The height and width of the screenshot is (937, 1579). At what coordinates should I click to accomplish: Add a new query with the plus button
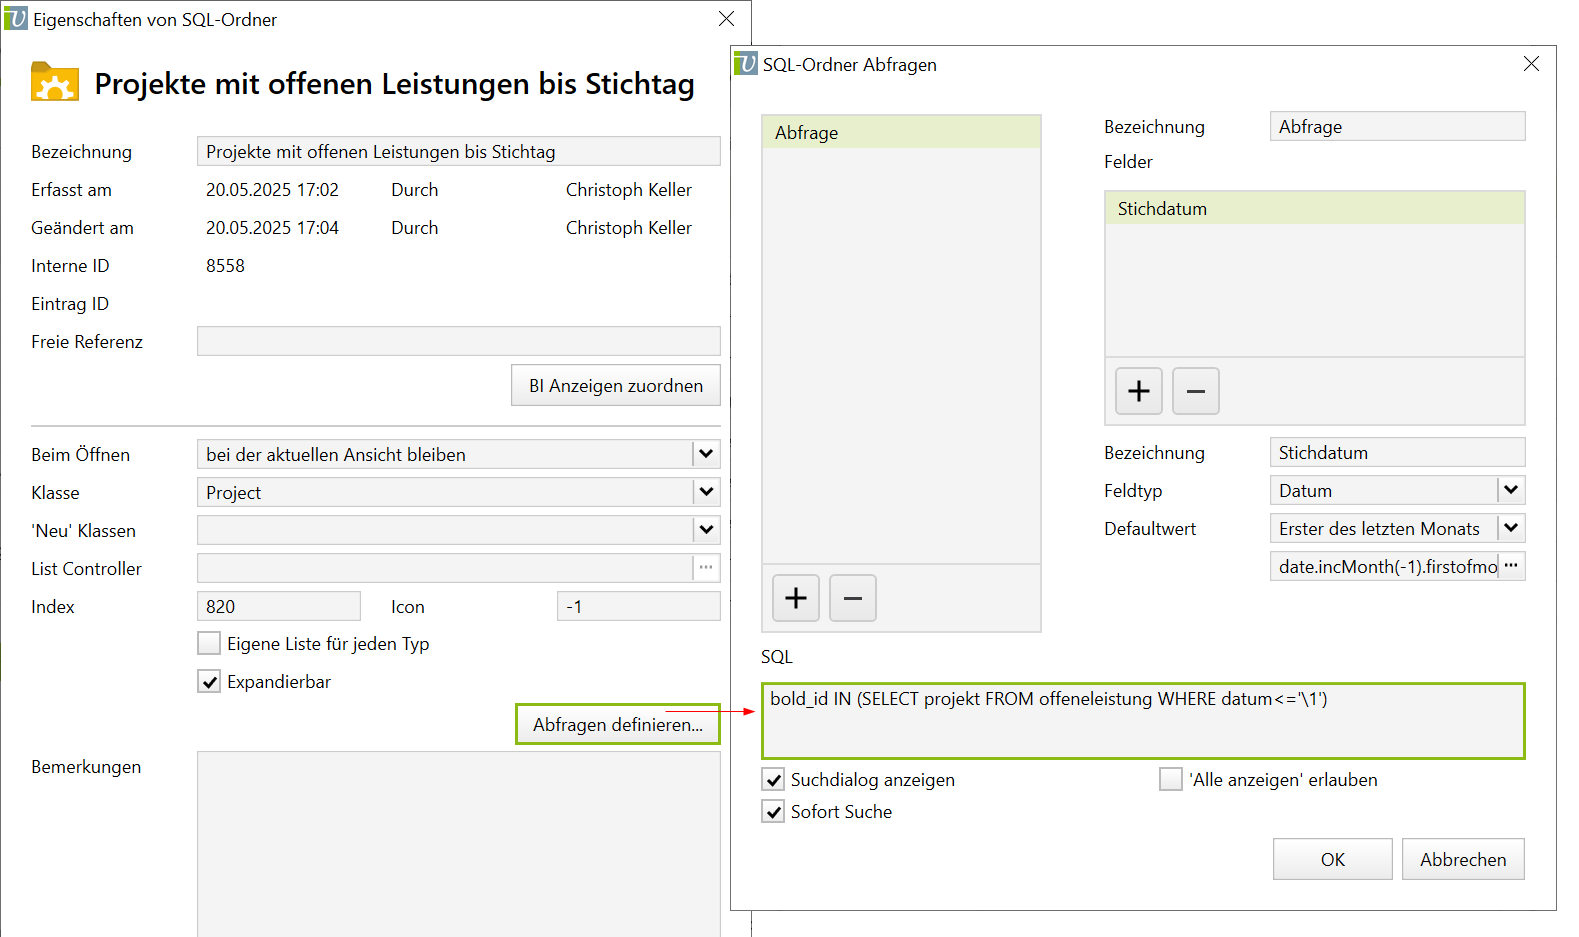click(x=795, y=598)
